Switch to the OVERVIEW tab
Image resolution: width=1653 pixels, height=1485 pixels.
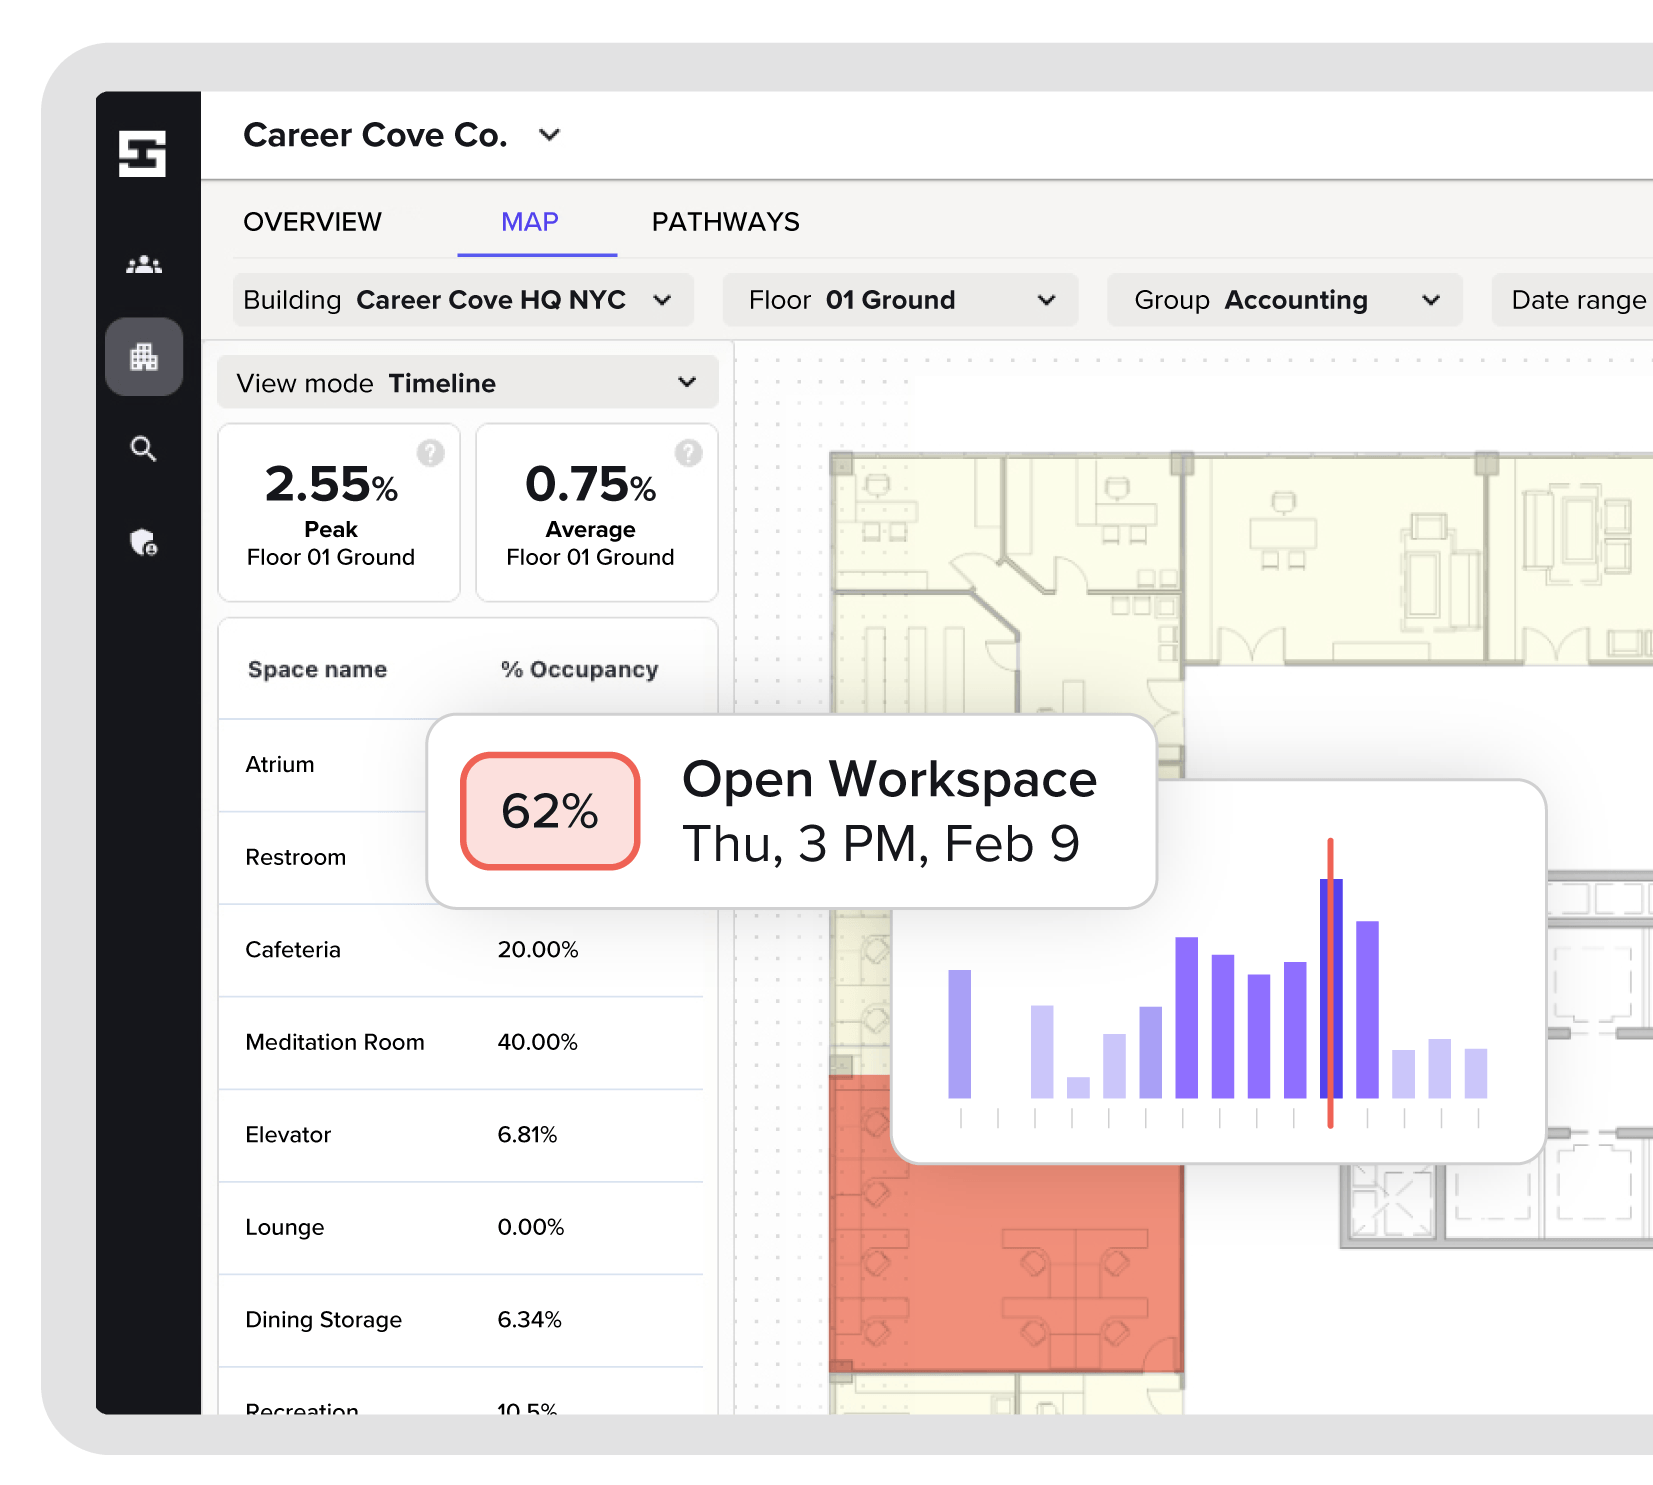coord(313,222)
